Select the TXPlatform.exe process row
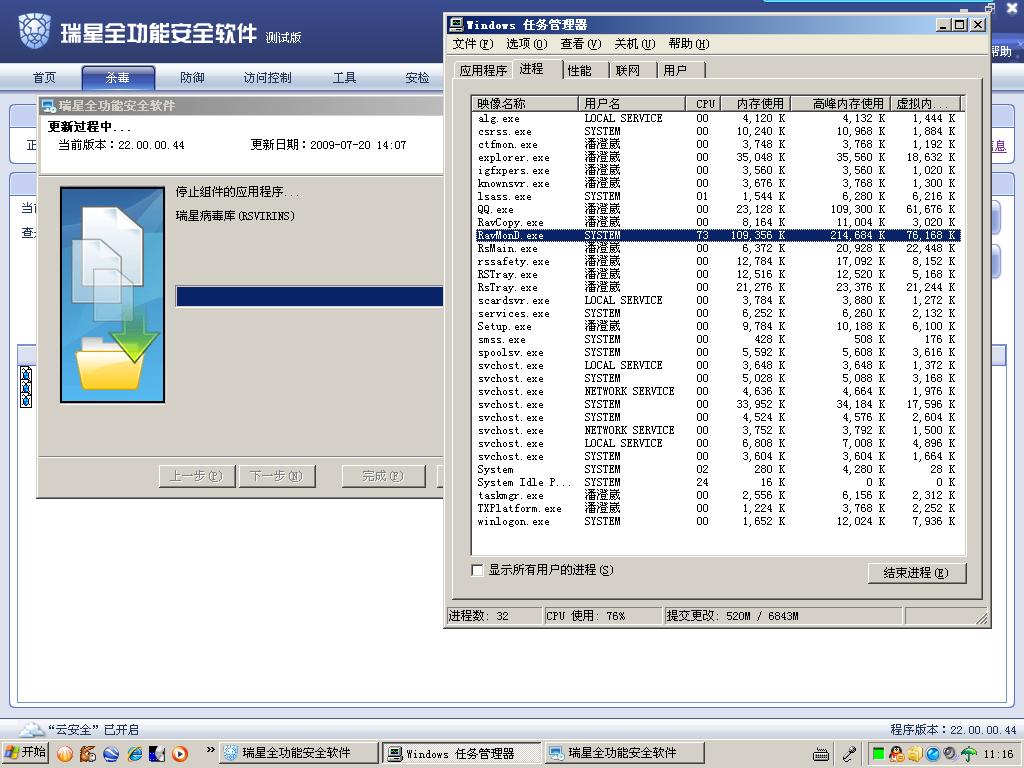The height and width of the screenshot is (768, 1024). [718, 509]
